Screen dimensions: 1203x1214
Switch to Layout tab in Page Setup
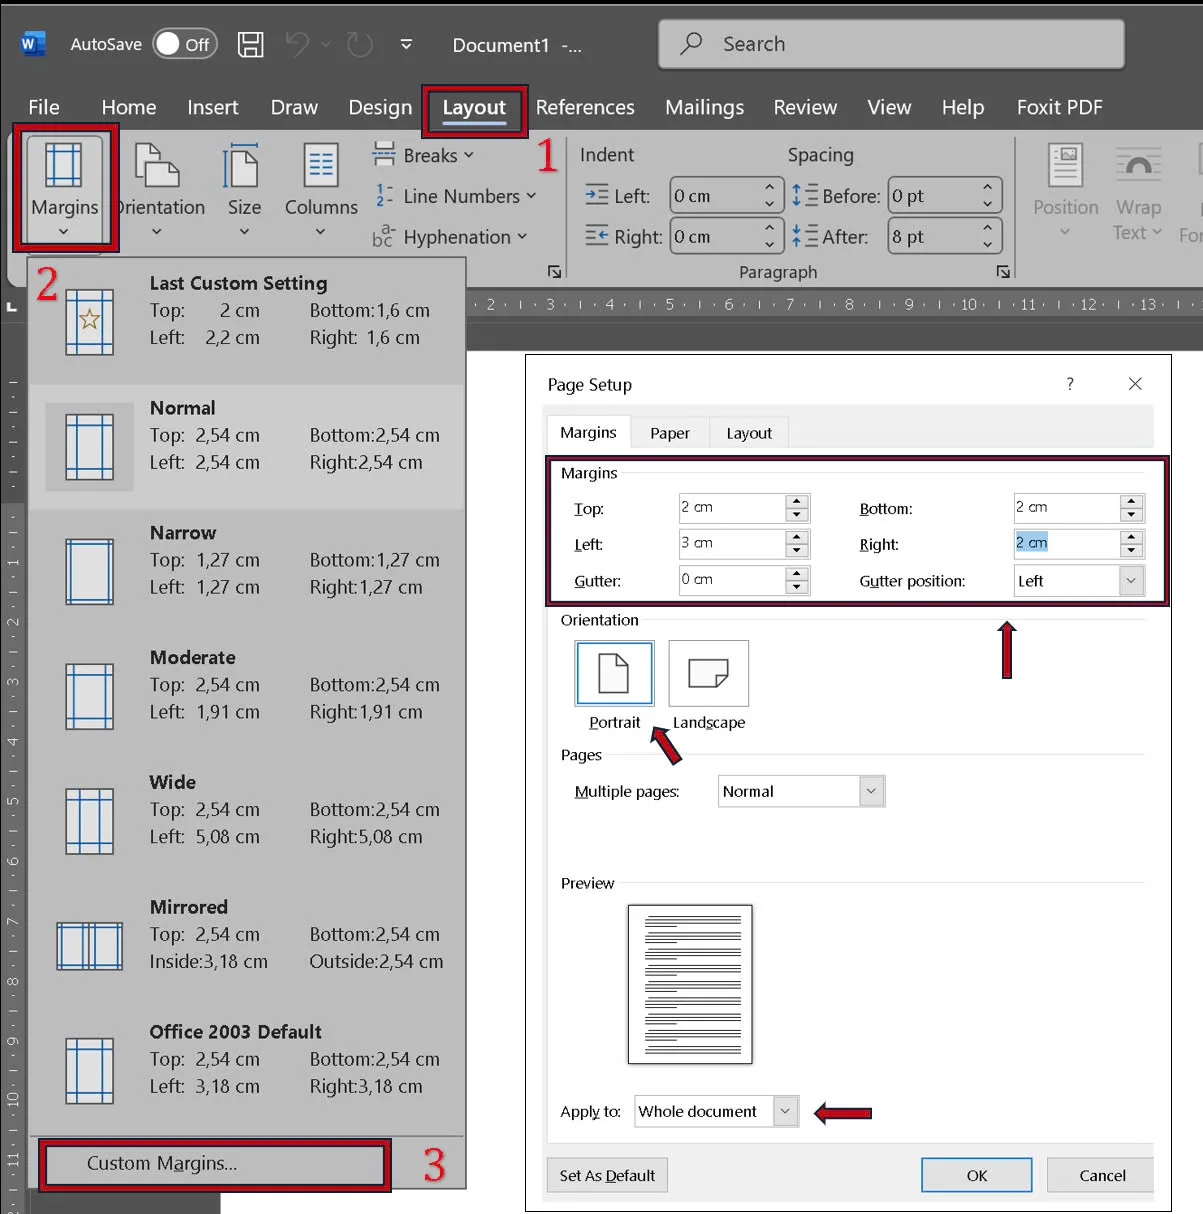tap(749, 433)
